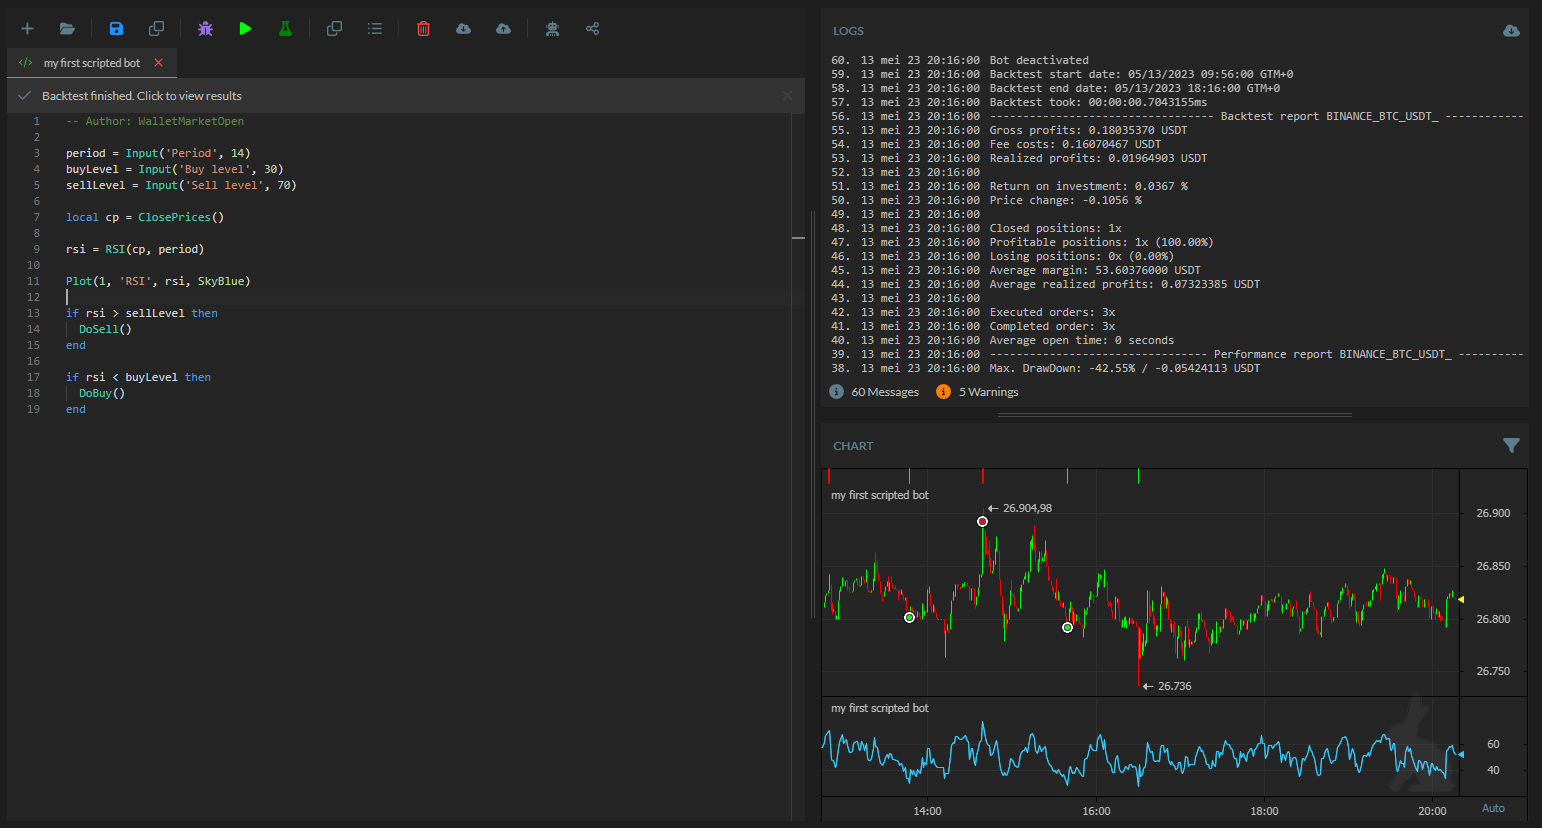The width and height of the screenshot is (1542, 828).
Task: Open the chart filter funnel dropdown
Action: (x=1511, y=446)
